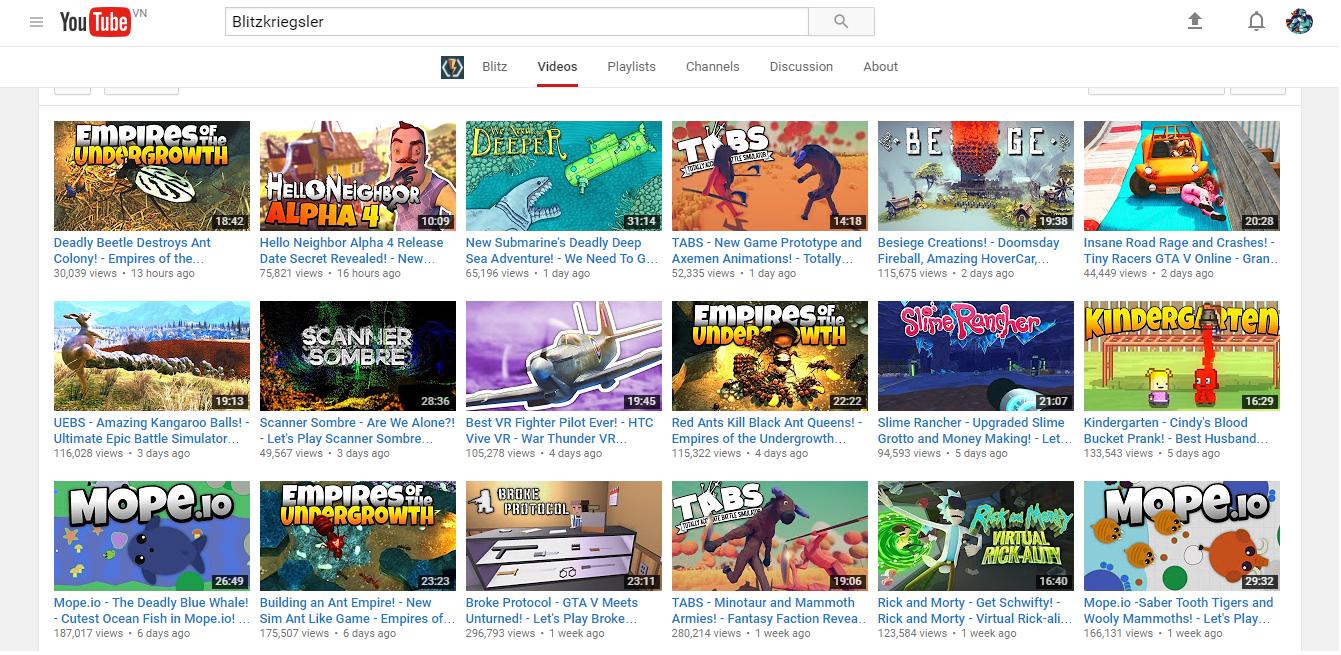Open the Discussion tab

click(x=801, y=67)
